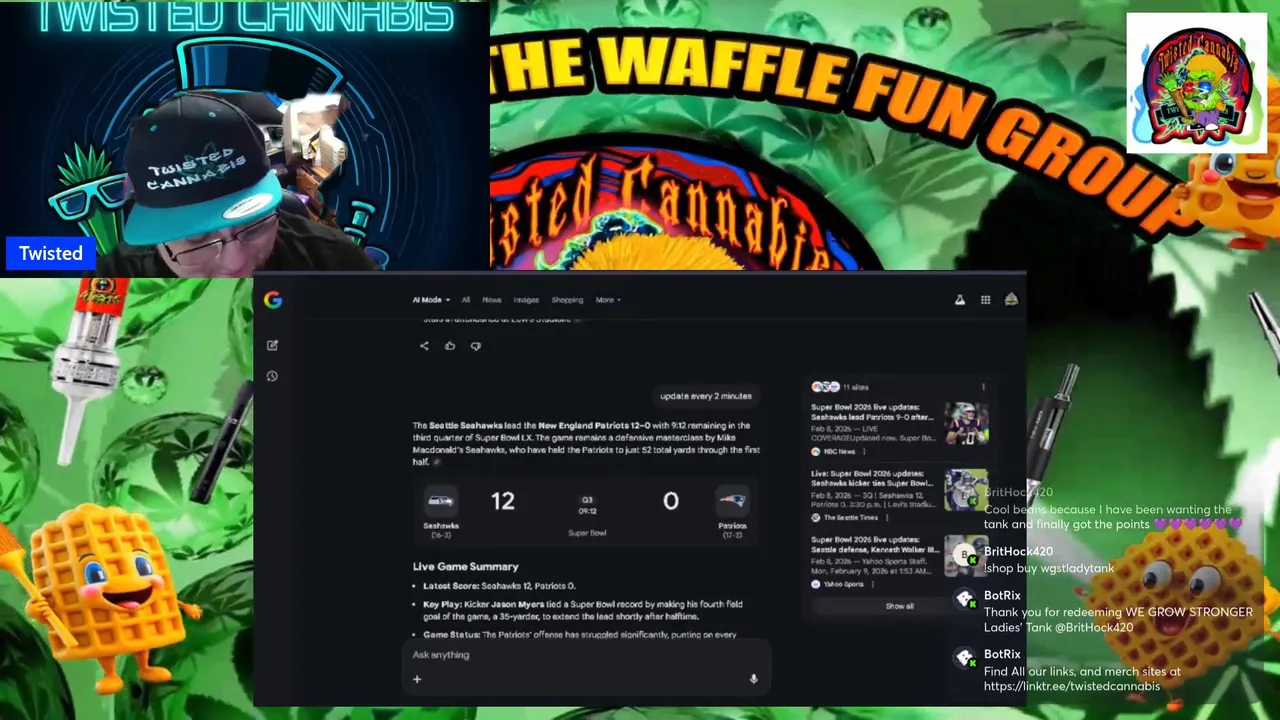Click the Twisted Cannabis logo top right
Viewport: 1280px width, 720px height.
click(x=1197, y=83)
